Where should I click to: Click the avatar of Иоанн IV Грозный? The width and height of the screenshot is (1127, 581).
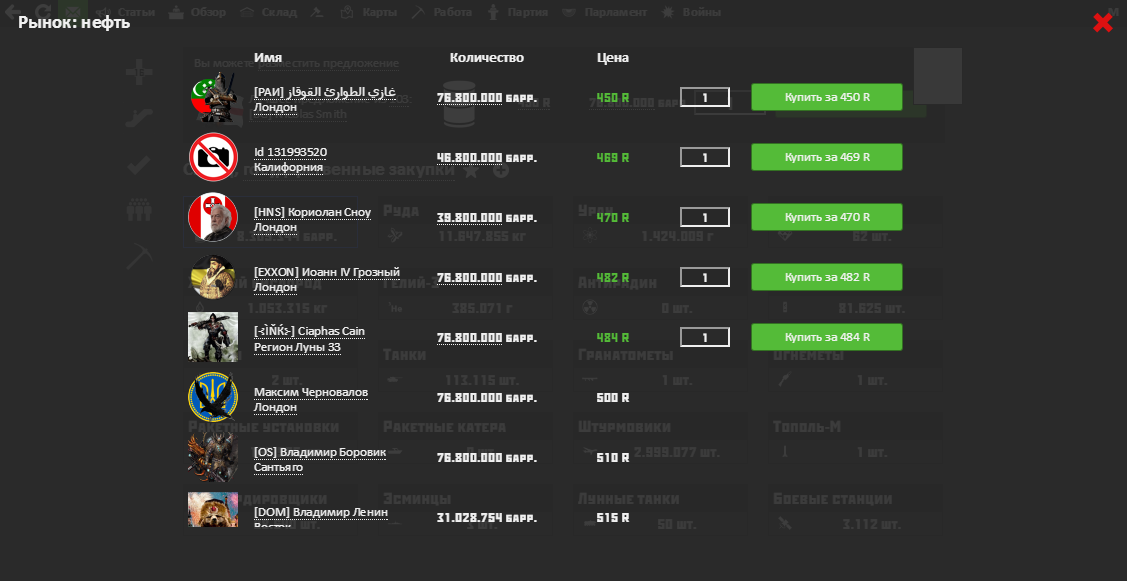(x=213, y=277)
